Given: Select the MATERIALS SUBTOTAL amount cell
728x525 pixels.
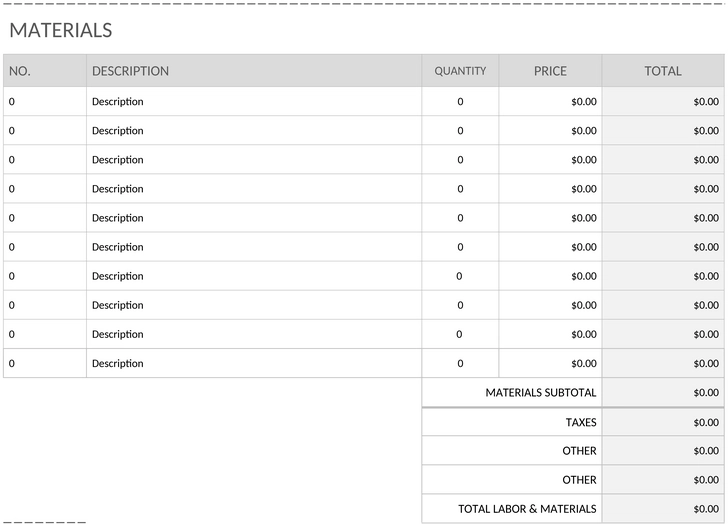Looking at the screenshot, I should click(663, 393).
